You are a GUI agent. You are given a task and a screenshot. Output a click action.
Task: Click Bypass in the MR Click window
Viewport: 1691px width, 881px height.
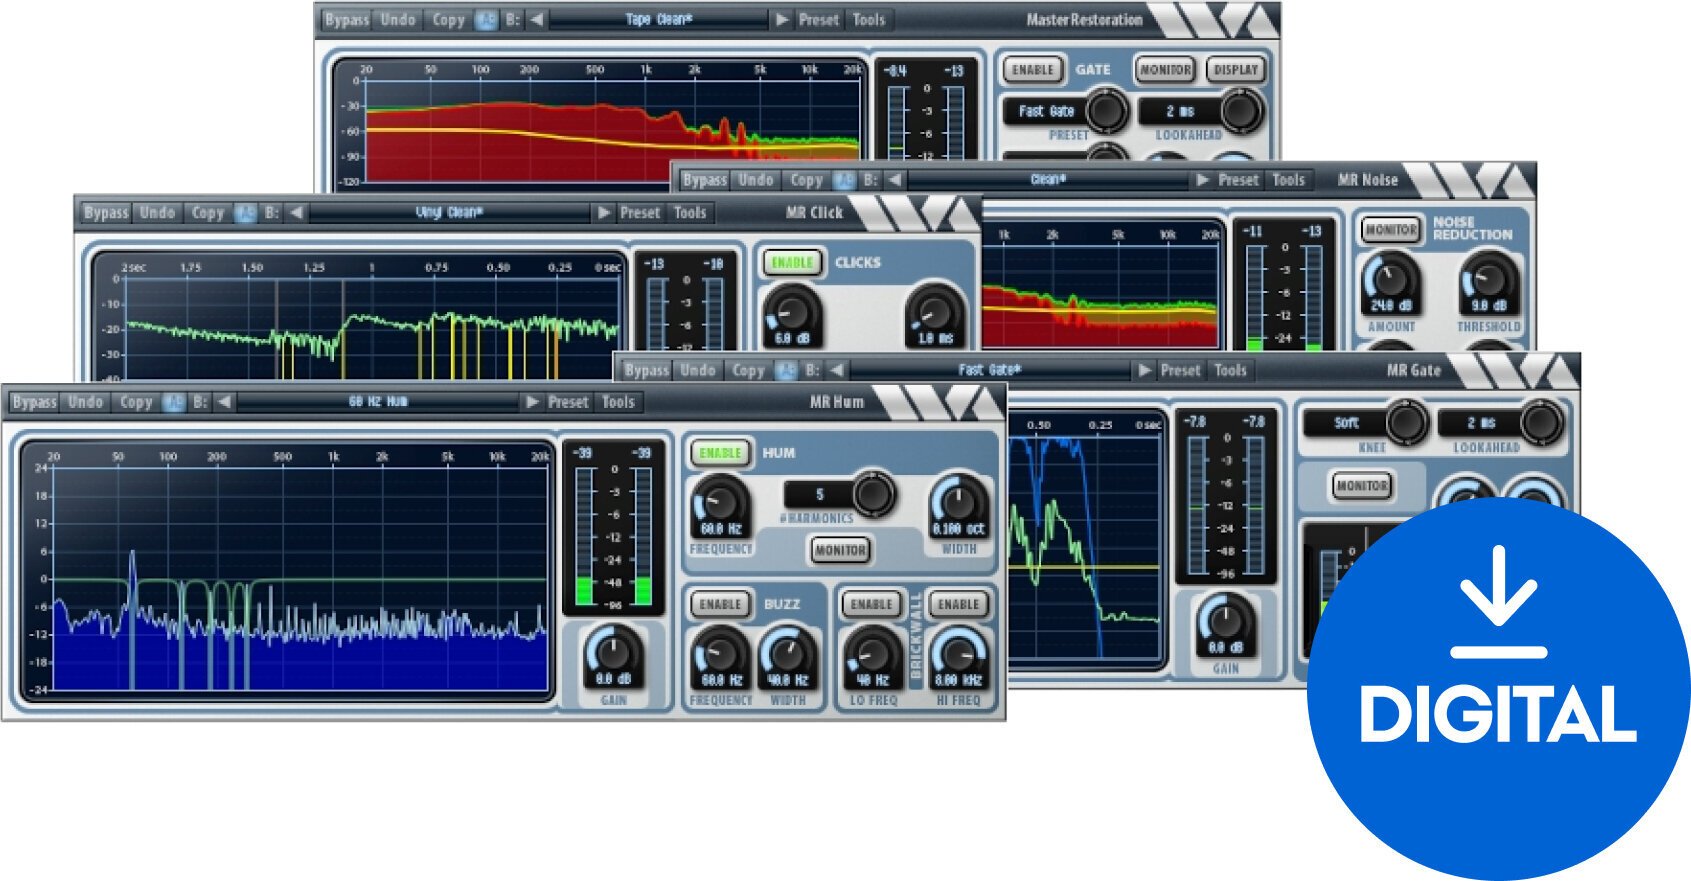click(106, 213)
